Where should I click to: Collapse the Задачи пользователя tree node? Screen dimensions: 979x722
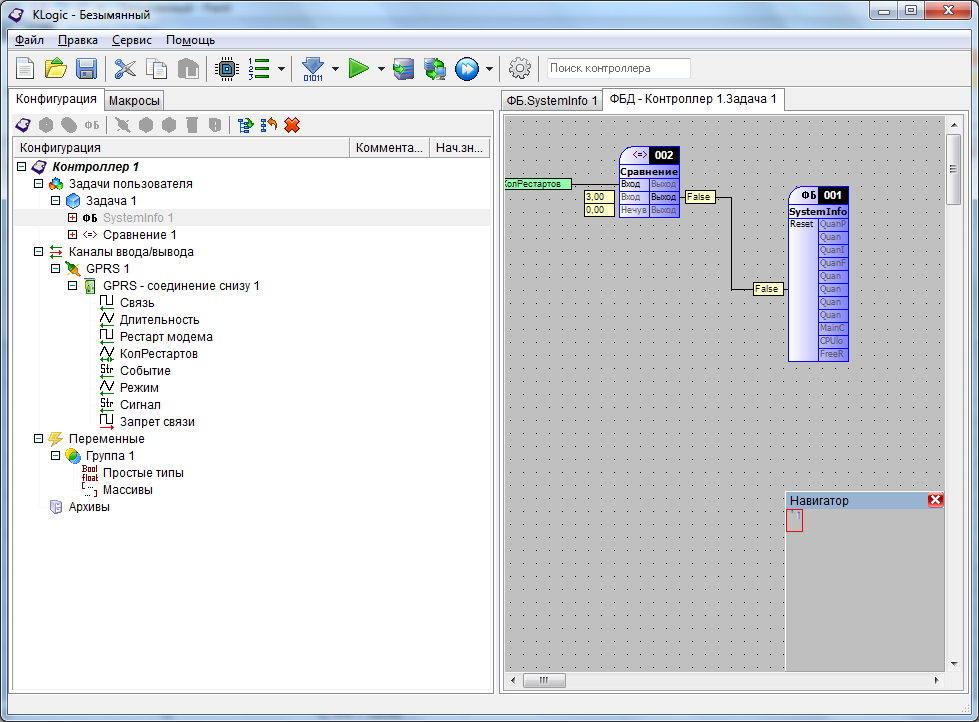tap(39, 184)
